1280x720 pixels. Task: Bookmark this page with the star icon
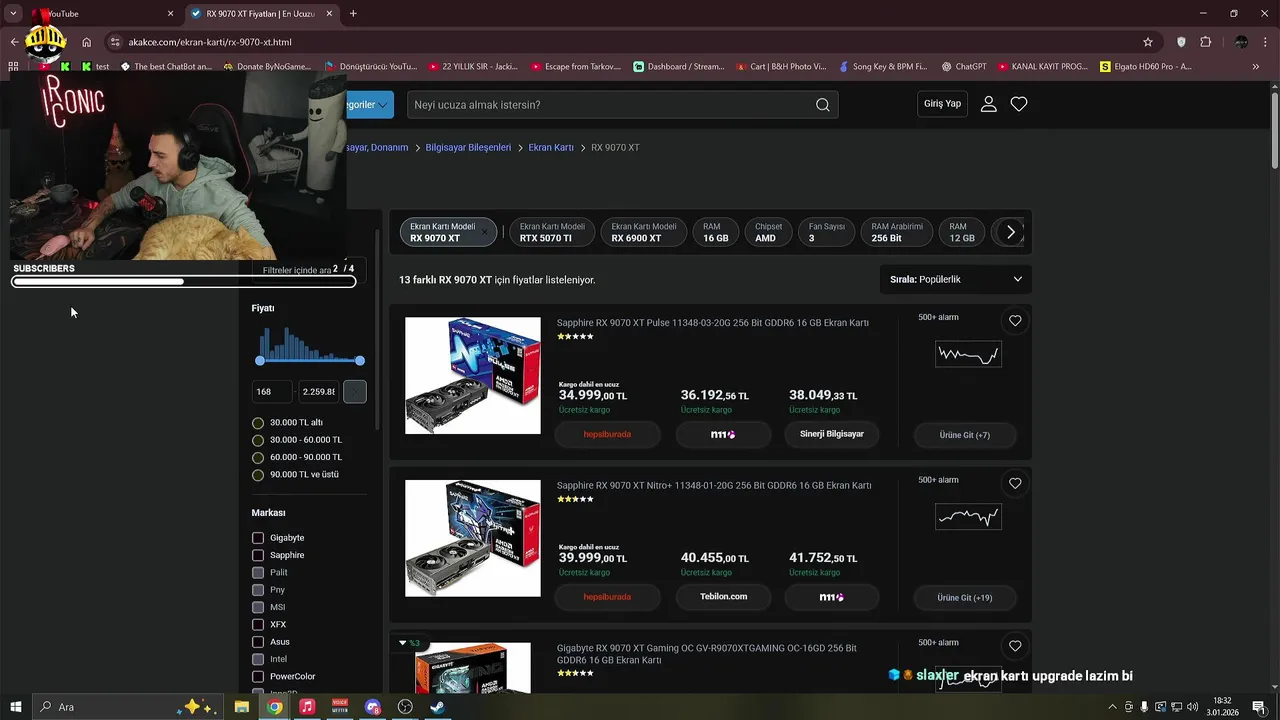1148,42
